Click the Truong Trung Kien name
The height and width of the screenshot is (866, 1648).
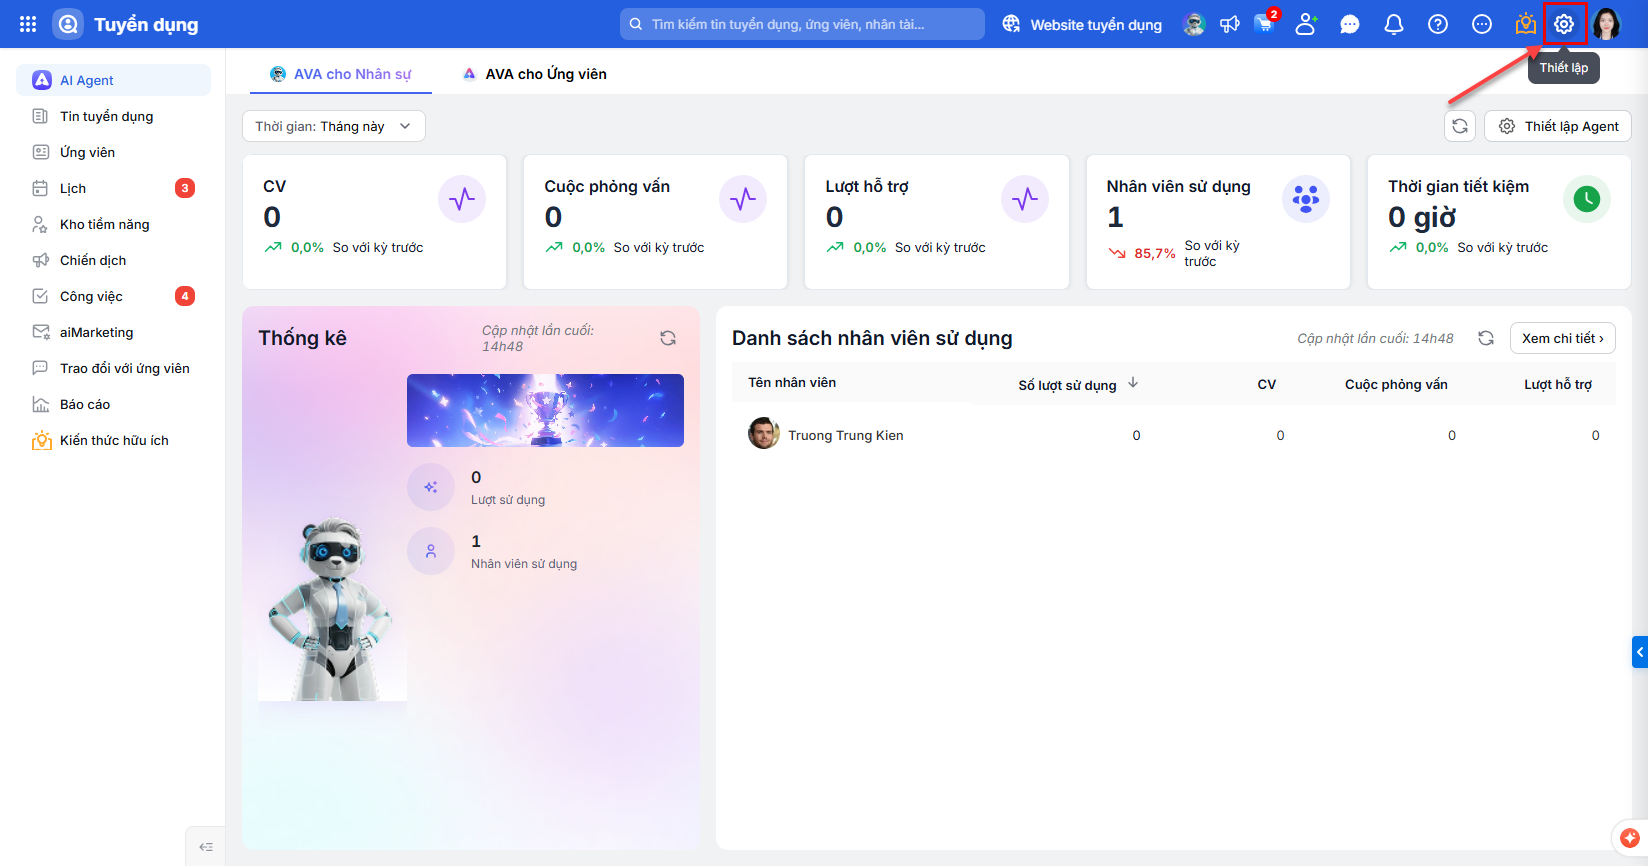point(846,435)
